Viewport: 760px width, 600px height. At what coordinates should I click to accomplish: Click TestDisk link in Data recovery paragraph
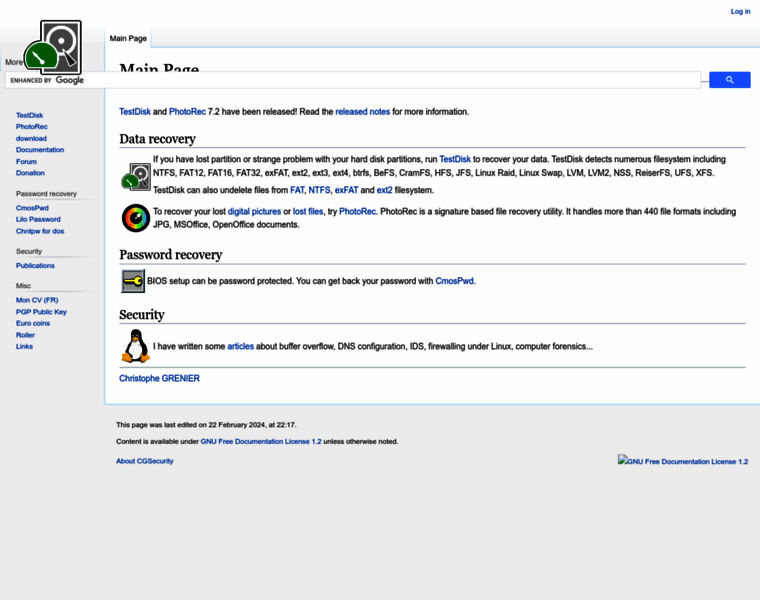pyautogui.click(x=455, y=159)
